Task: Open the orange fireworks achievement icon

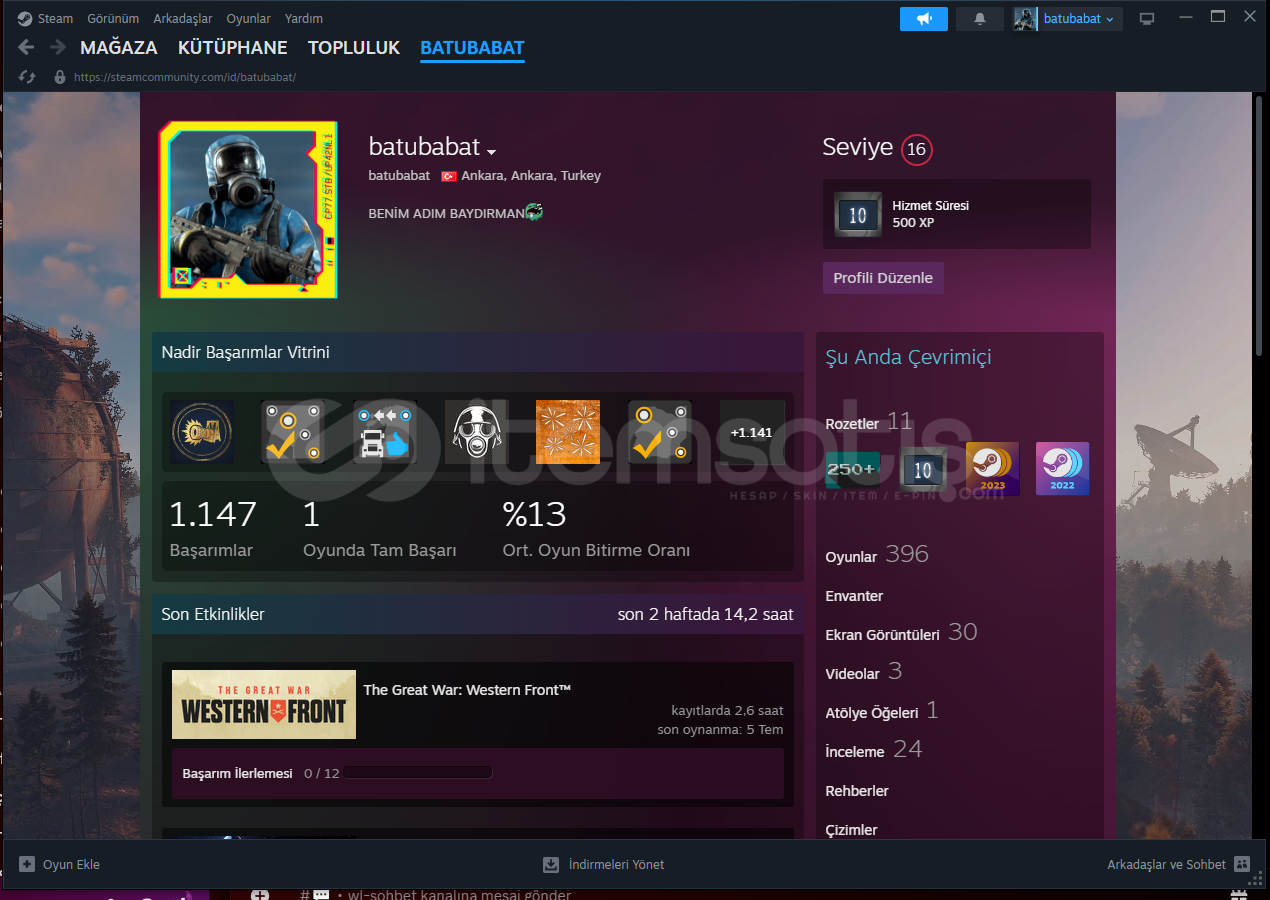Action: pyautogui.click(x=568, y=432)
